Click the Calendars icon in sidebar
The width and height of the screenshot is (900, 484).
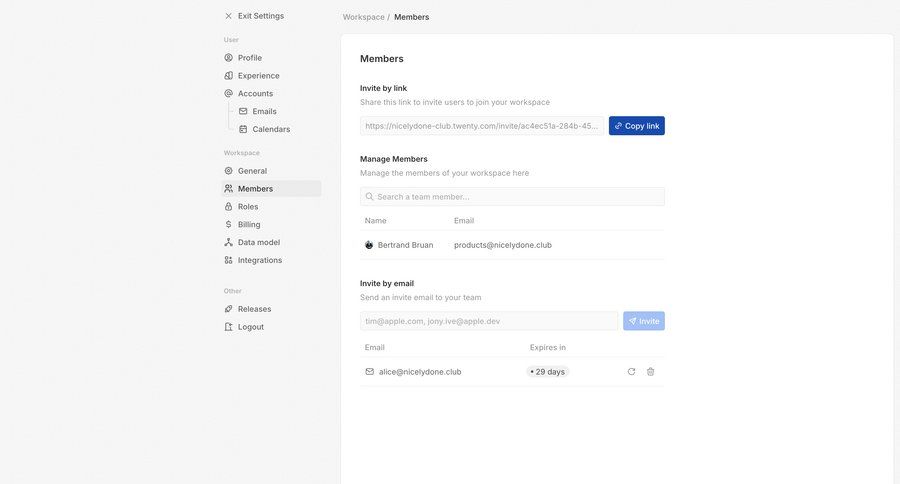pyautogui.click(x=243, y=129)
